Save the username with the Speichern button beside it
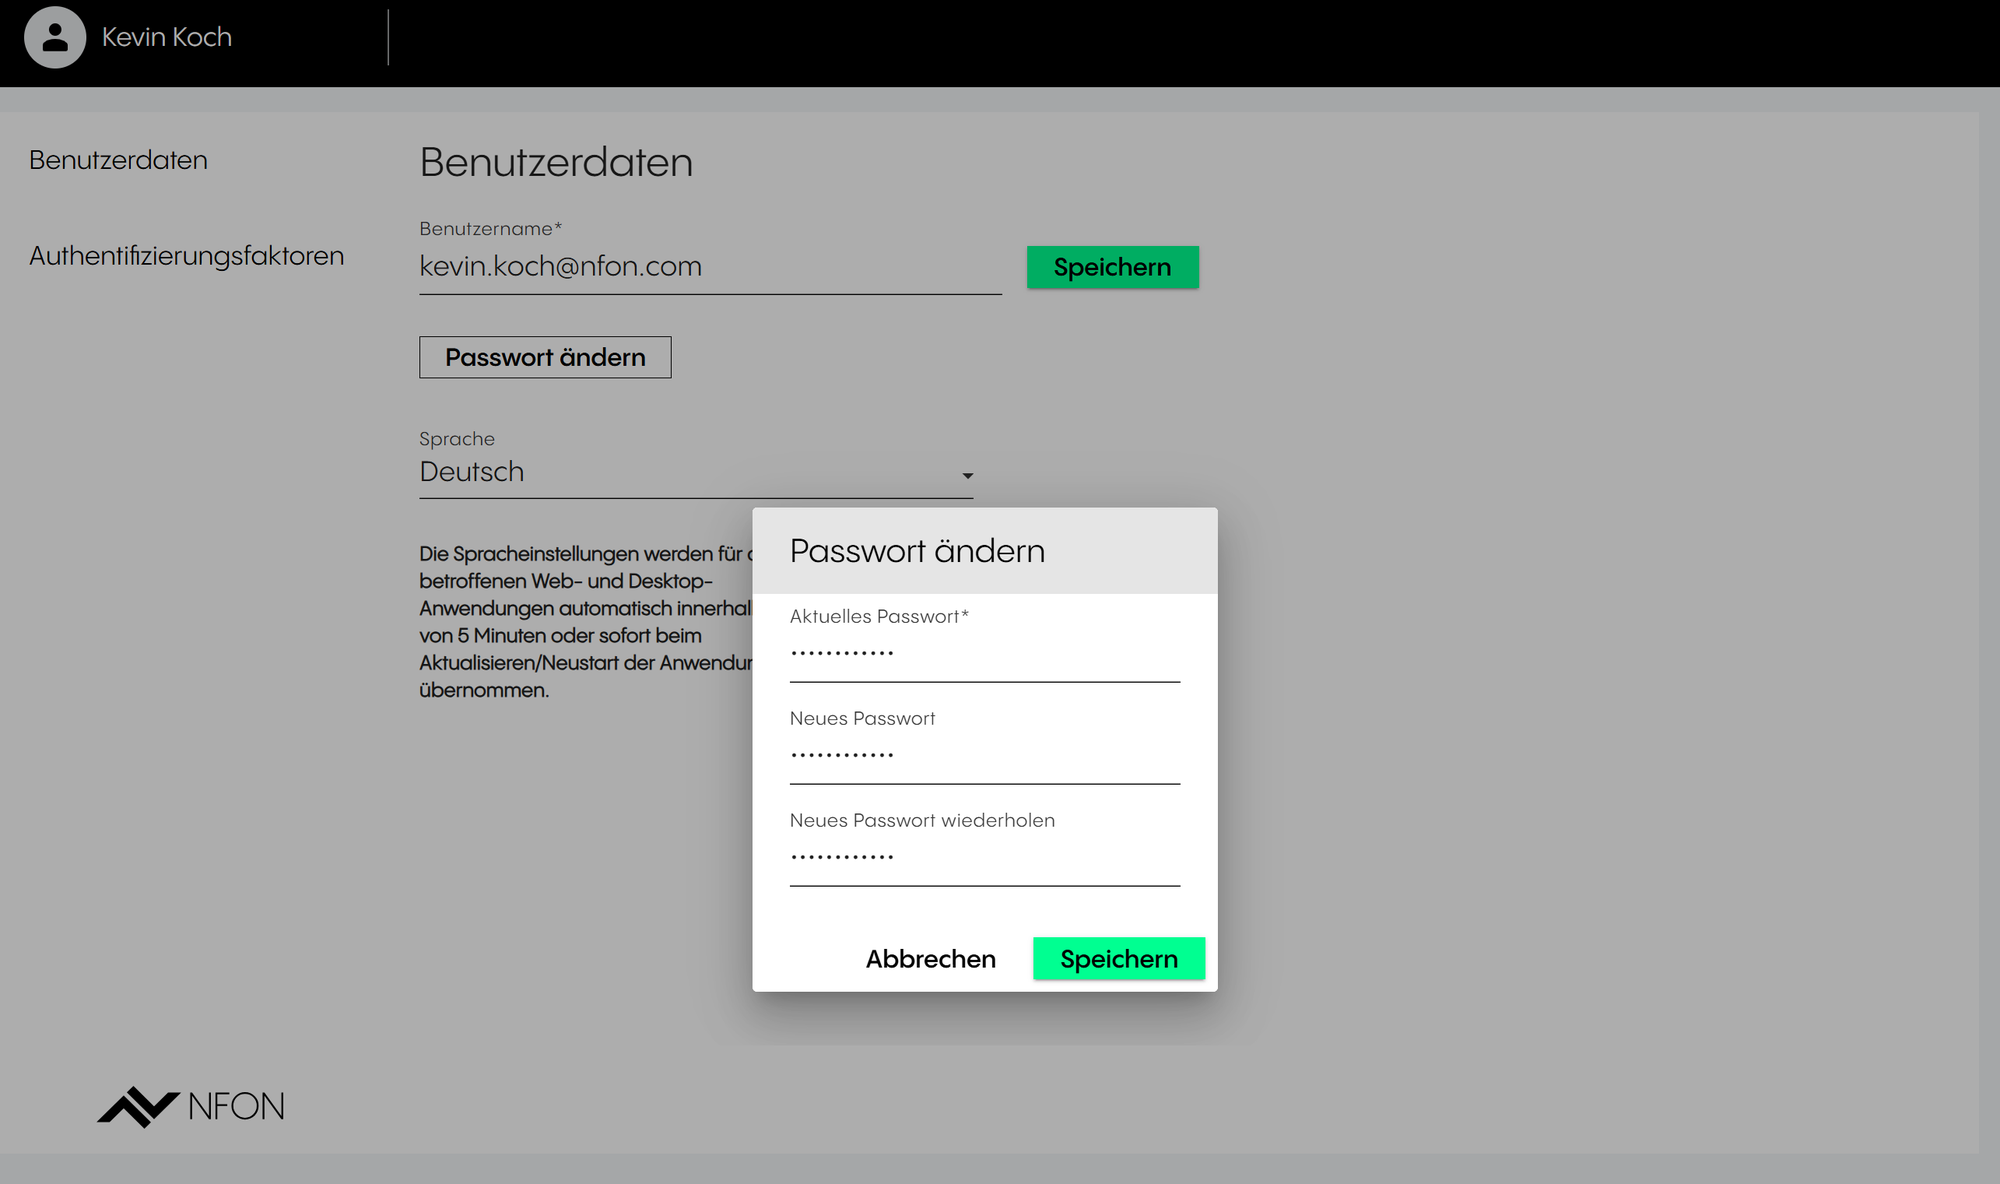2000x1184 pixels. coord(1112,267)
